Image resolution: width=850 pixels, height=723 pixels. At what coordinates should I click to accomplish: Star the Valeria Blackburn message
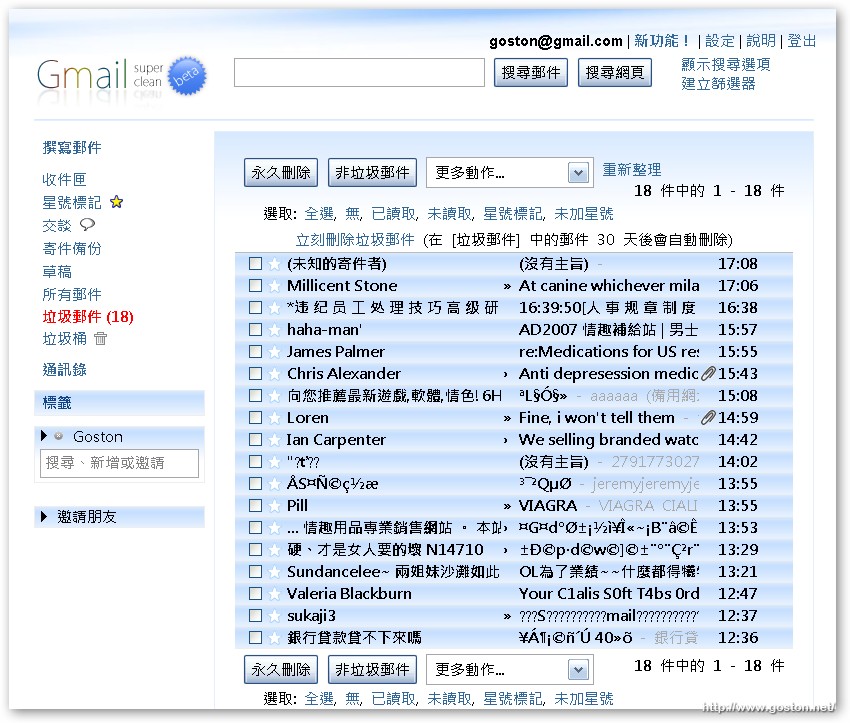pyautogui.click(x=274, y=593)
